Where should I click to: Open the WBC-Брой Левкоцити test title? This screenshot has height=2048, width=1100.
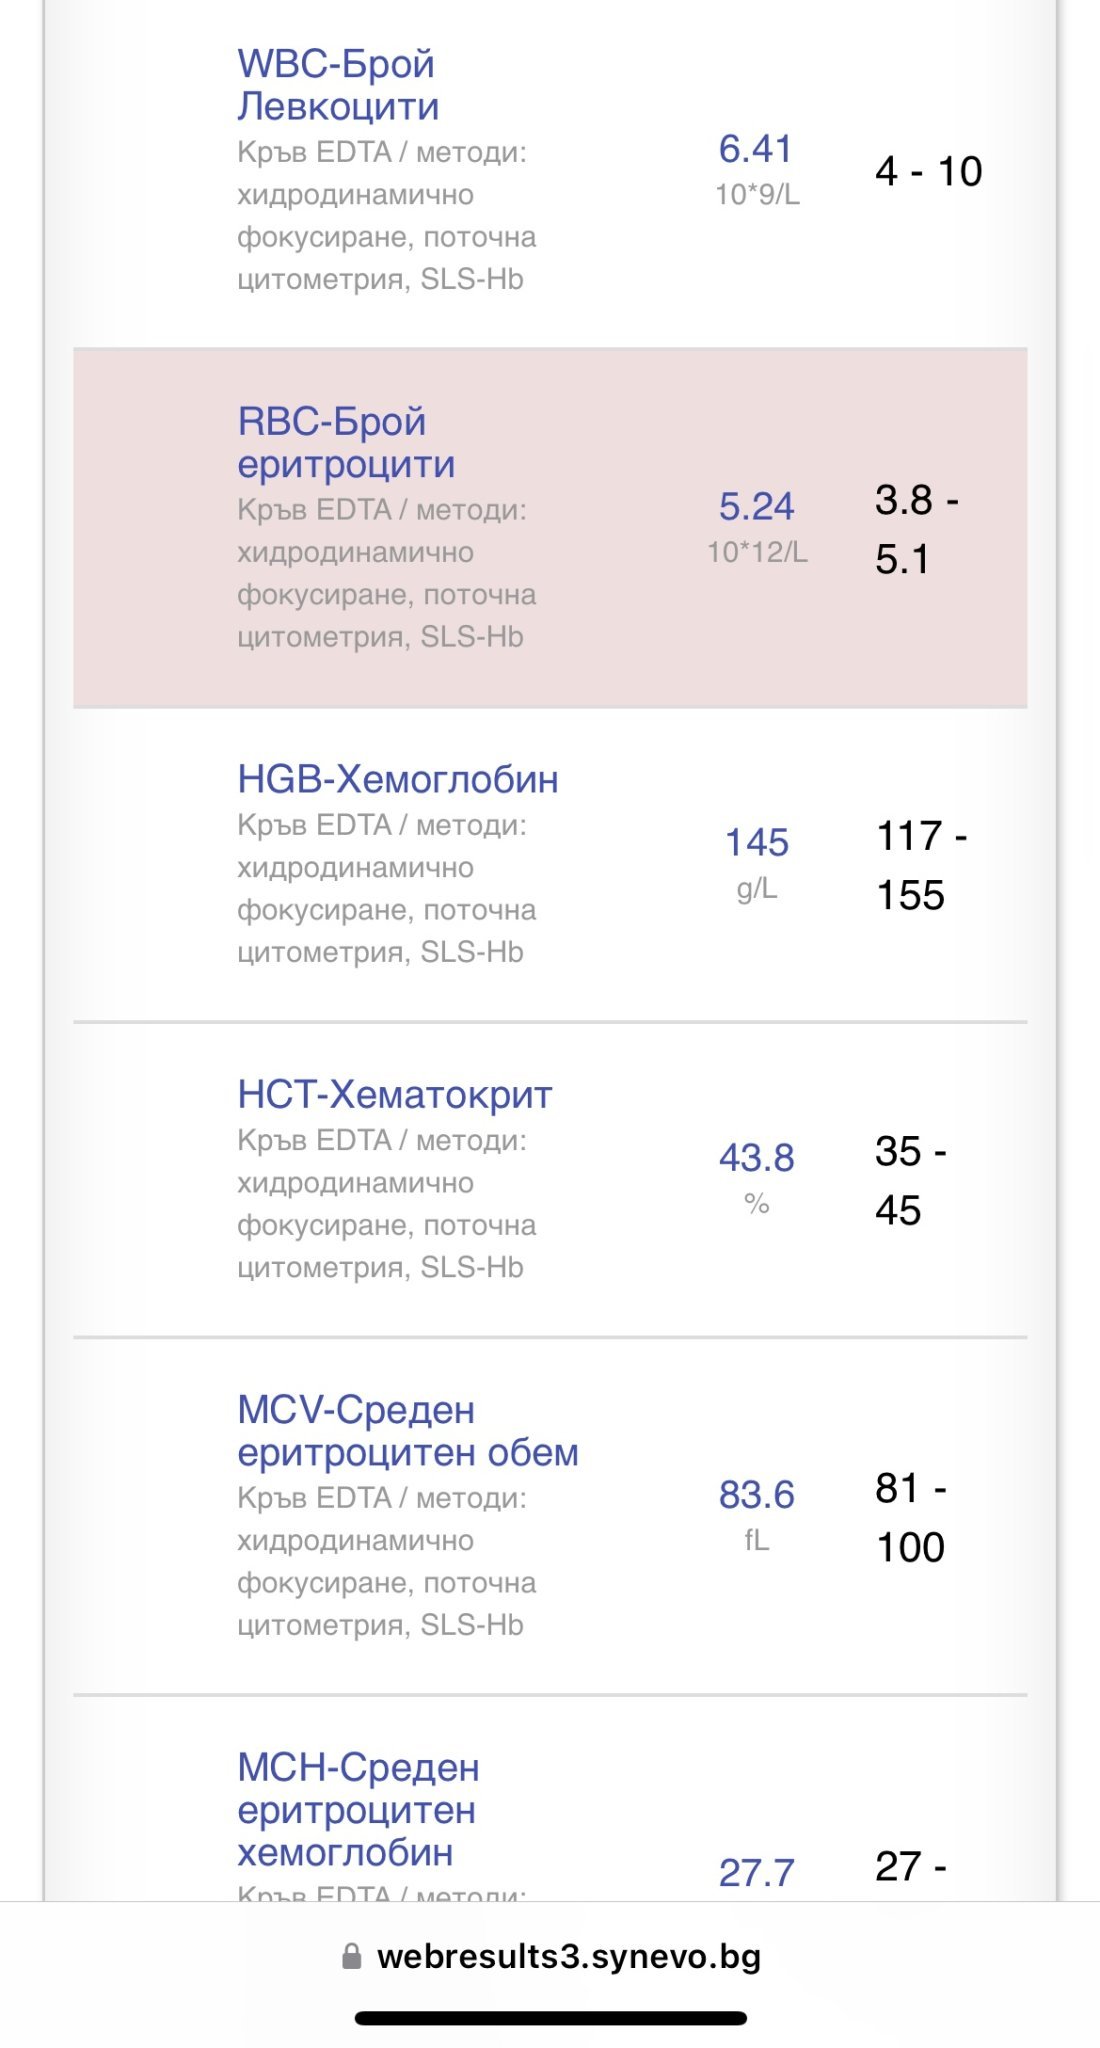(x=337, y=85)
